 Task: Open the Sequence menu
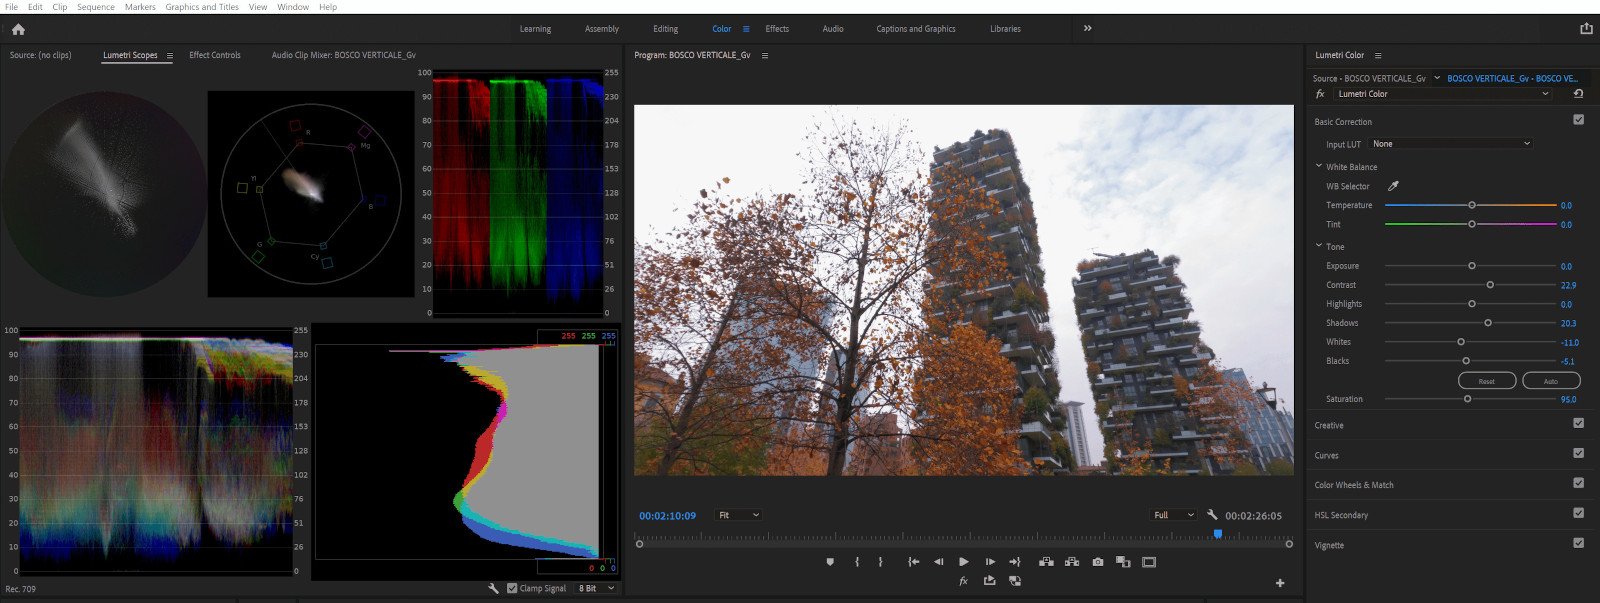click(x=96, y=7)
